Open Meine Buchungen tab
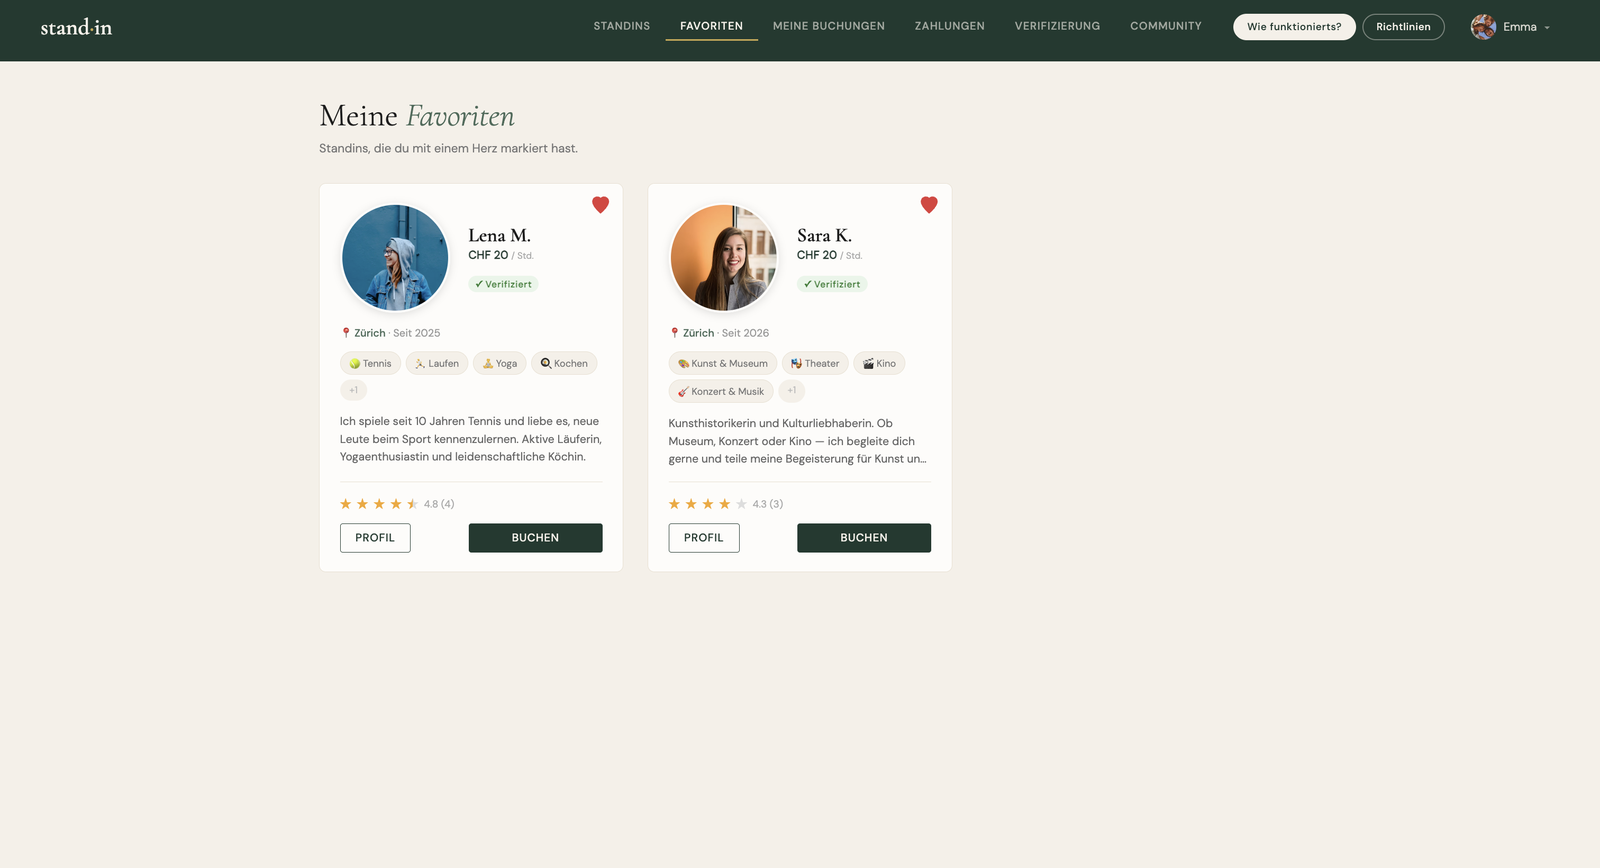Viewport: 1600px width, 868px height. pos(829,26)
